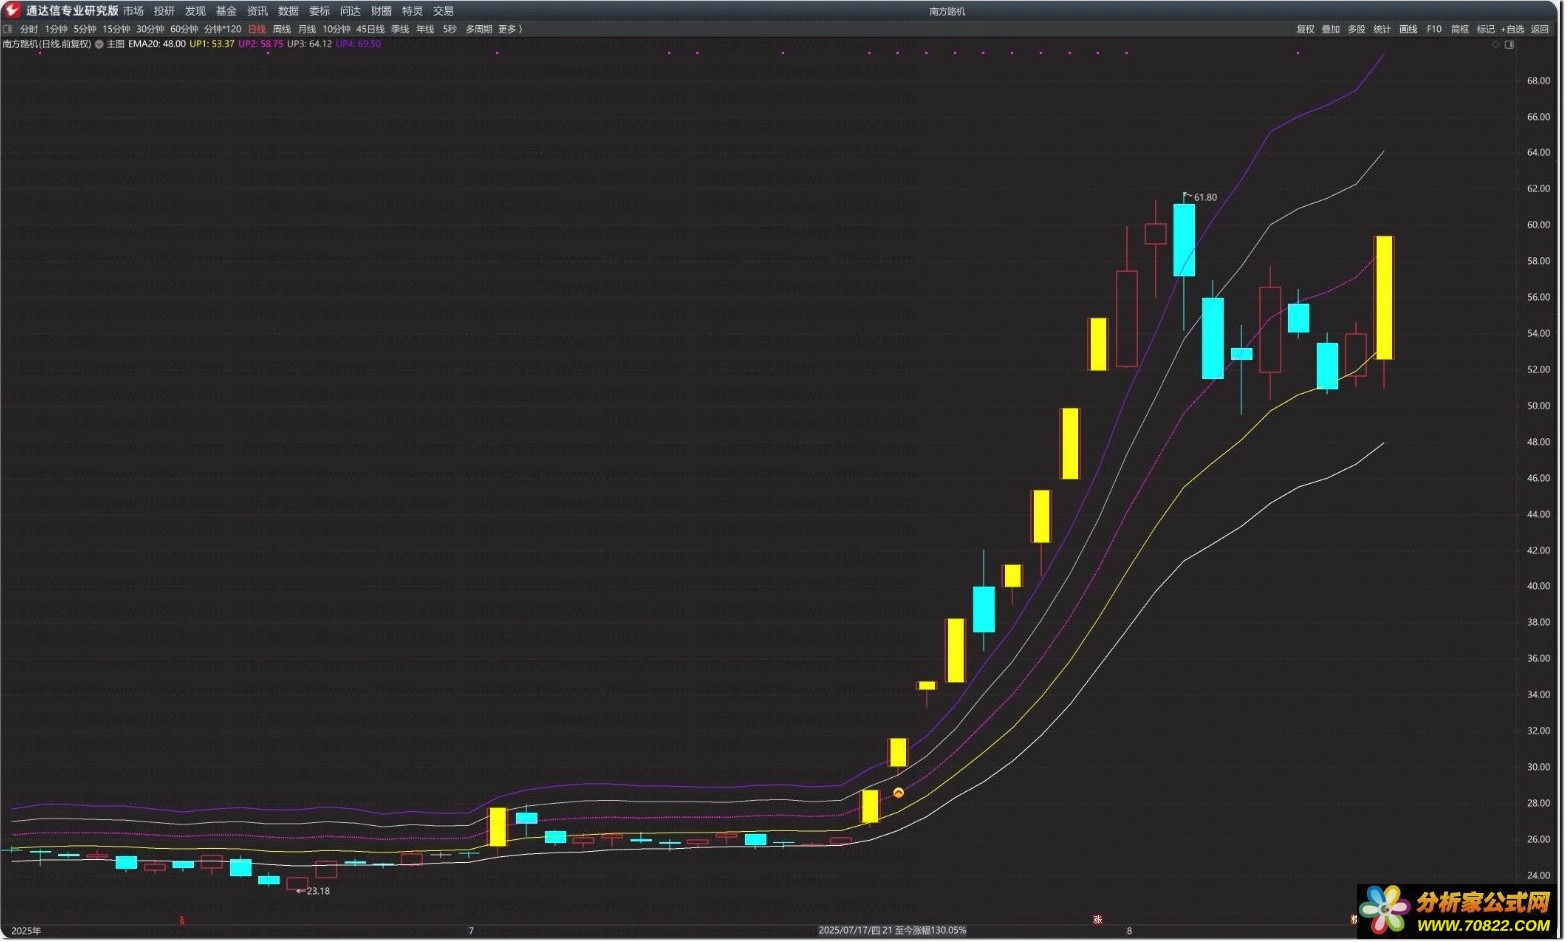Click the 返回 back button
The height and width of the screenshot is (942, 1567).
(x=1540, y=29)
